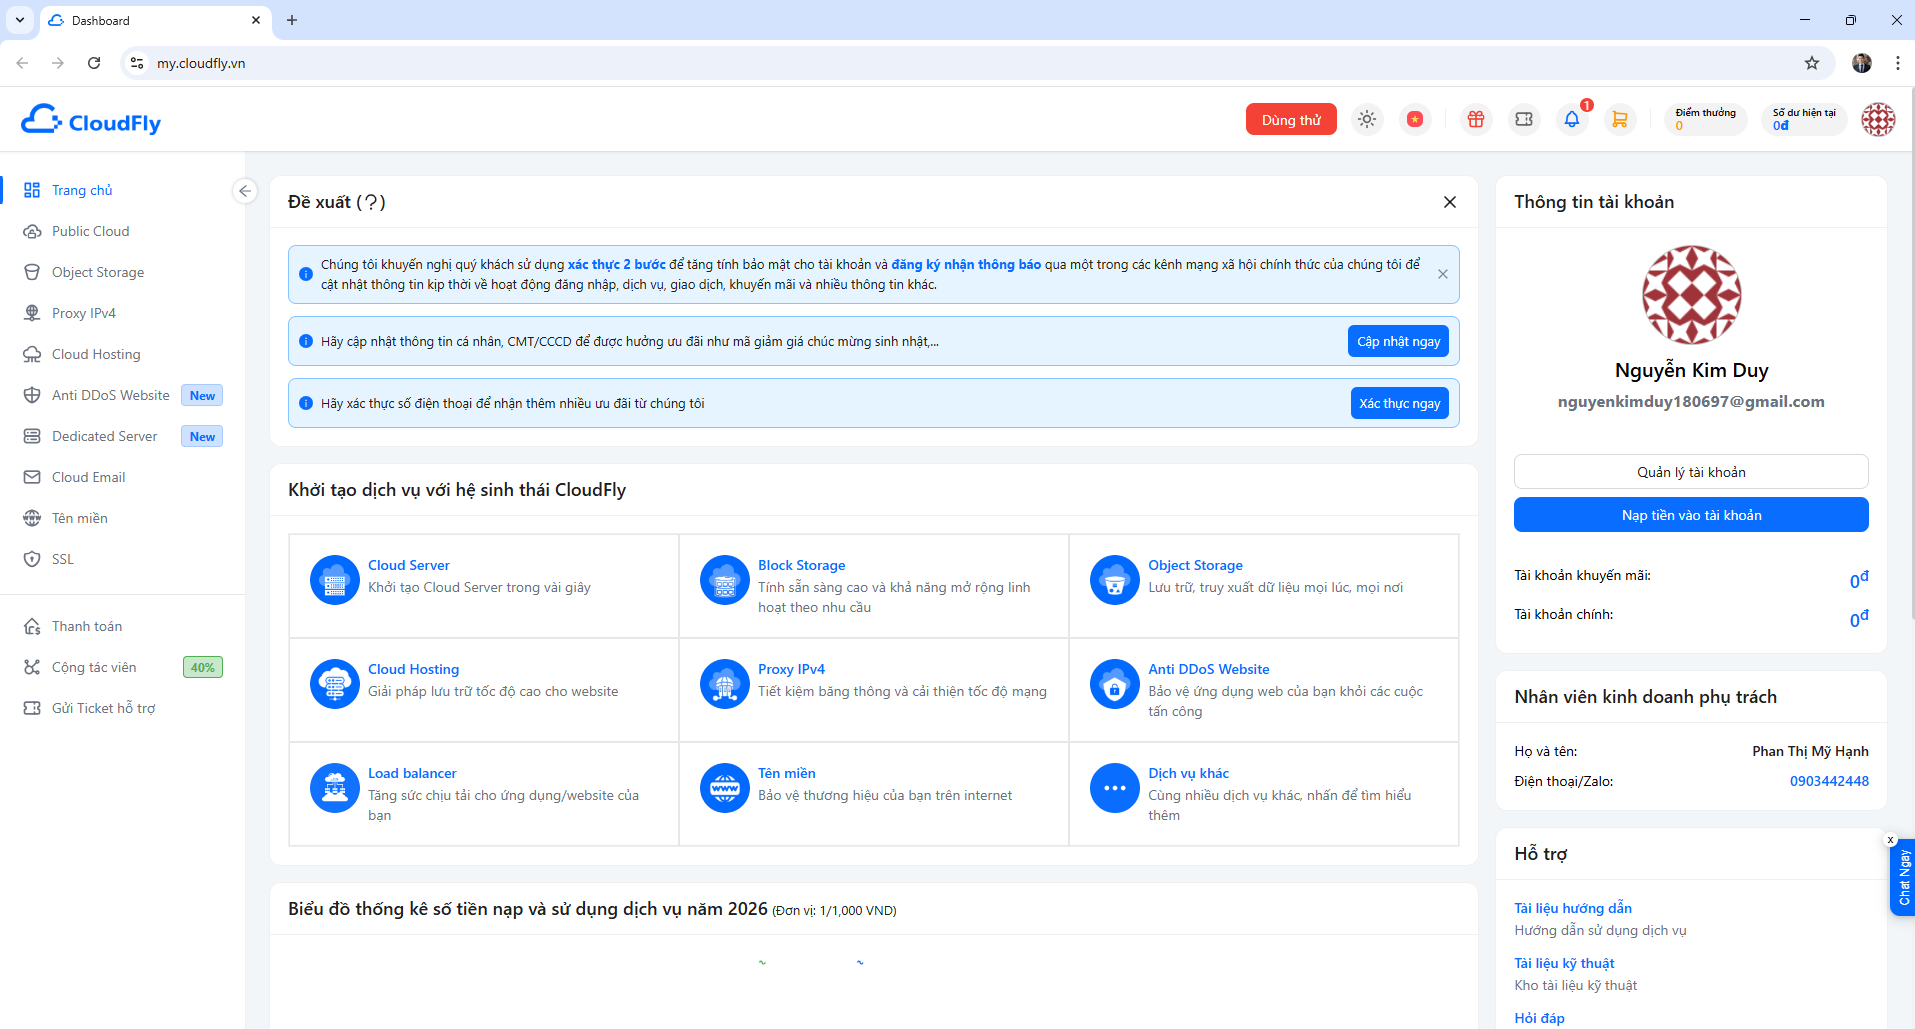The image size is (1915, 1029).
Task: Open Chrome three-dot menu
Action: point(1897,63)
